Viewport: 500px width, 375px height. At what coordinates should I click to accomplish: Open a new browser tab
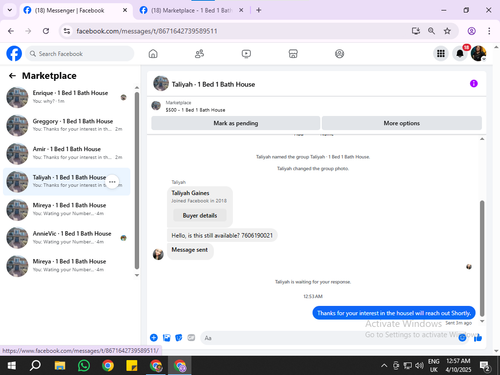[259, 10]
